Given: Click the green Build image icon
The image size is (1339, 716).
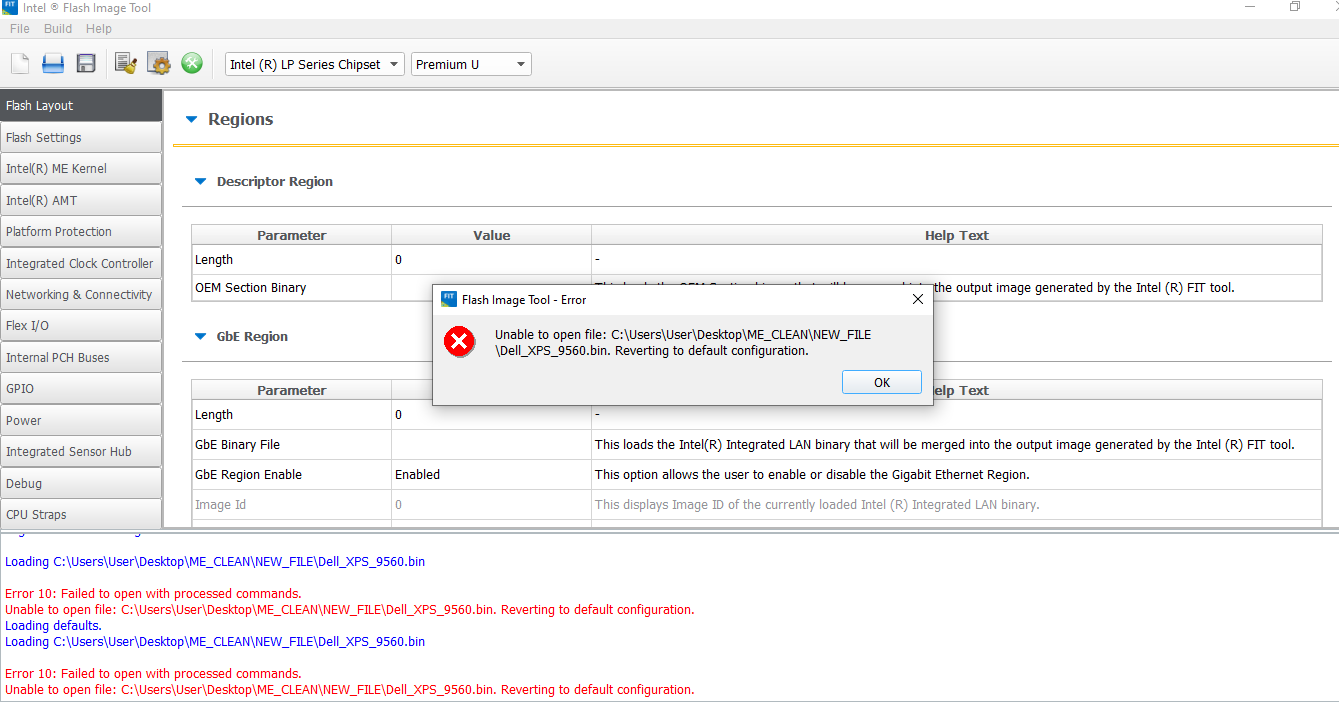Looking at the screenshot, I should pos(192,64).
